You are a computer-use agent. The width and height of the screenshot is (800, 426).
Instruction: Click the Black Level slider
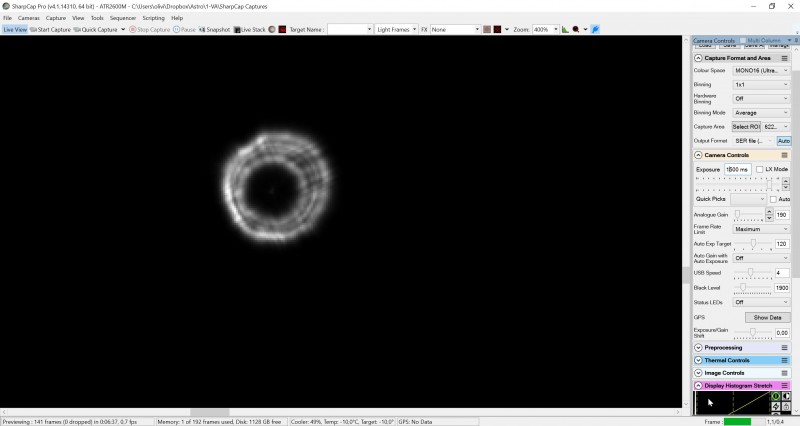point(753,288)
